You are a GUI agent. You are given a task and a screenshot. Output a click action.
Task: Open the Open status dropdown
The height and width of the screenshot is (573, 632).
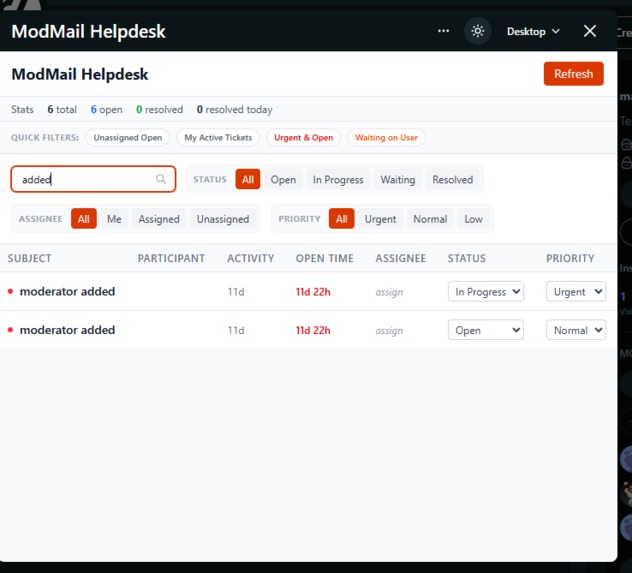(x=486, y=330)
